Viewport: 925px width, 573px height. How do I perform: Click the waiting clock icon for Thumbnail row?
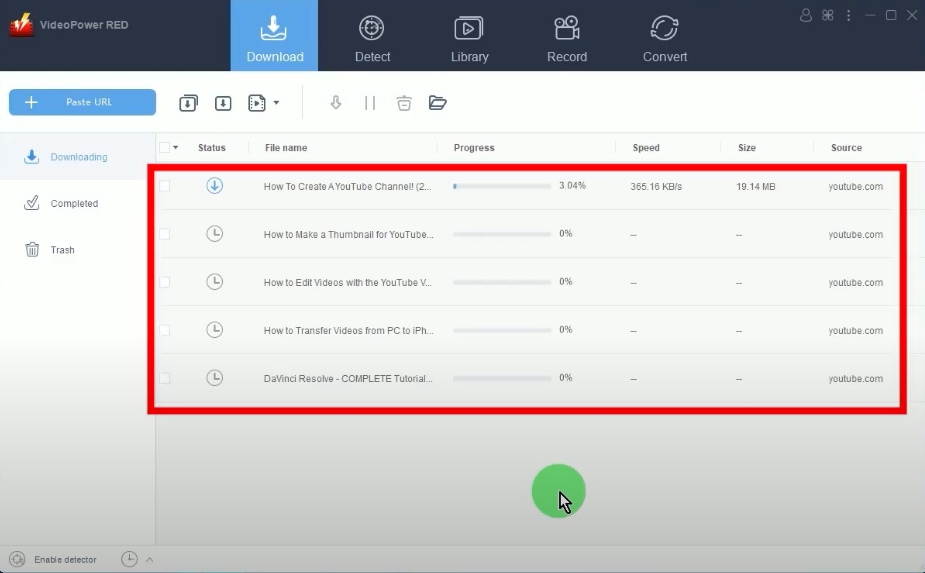pyautogui.click(x=215, y=234)
